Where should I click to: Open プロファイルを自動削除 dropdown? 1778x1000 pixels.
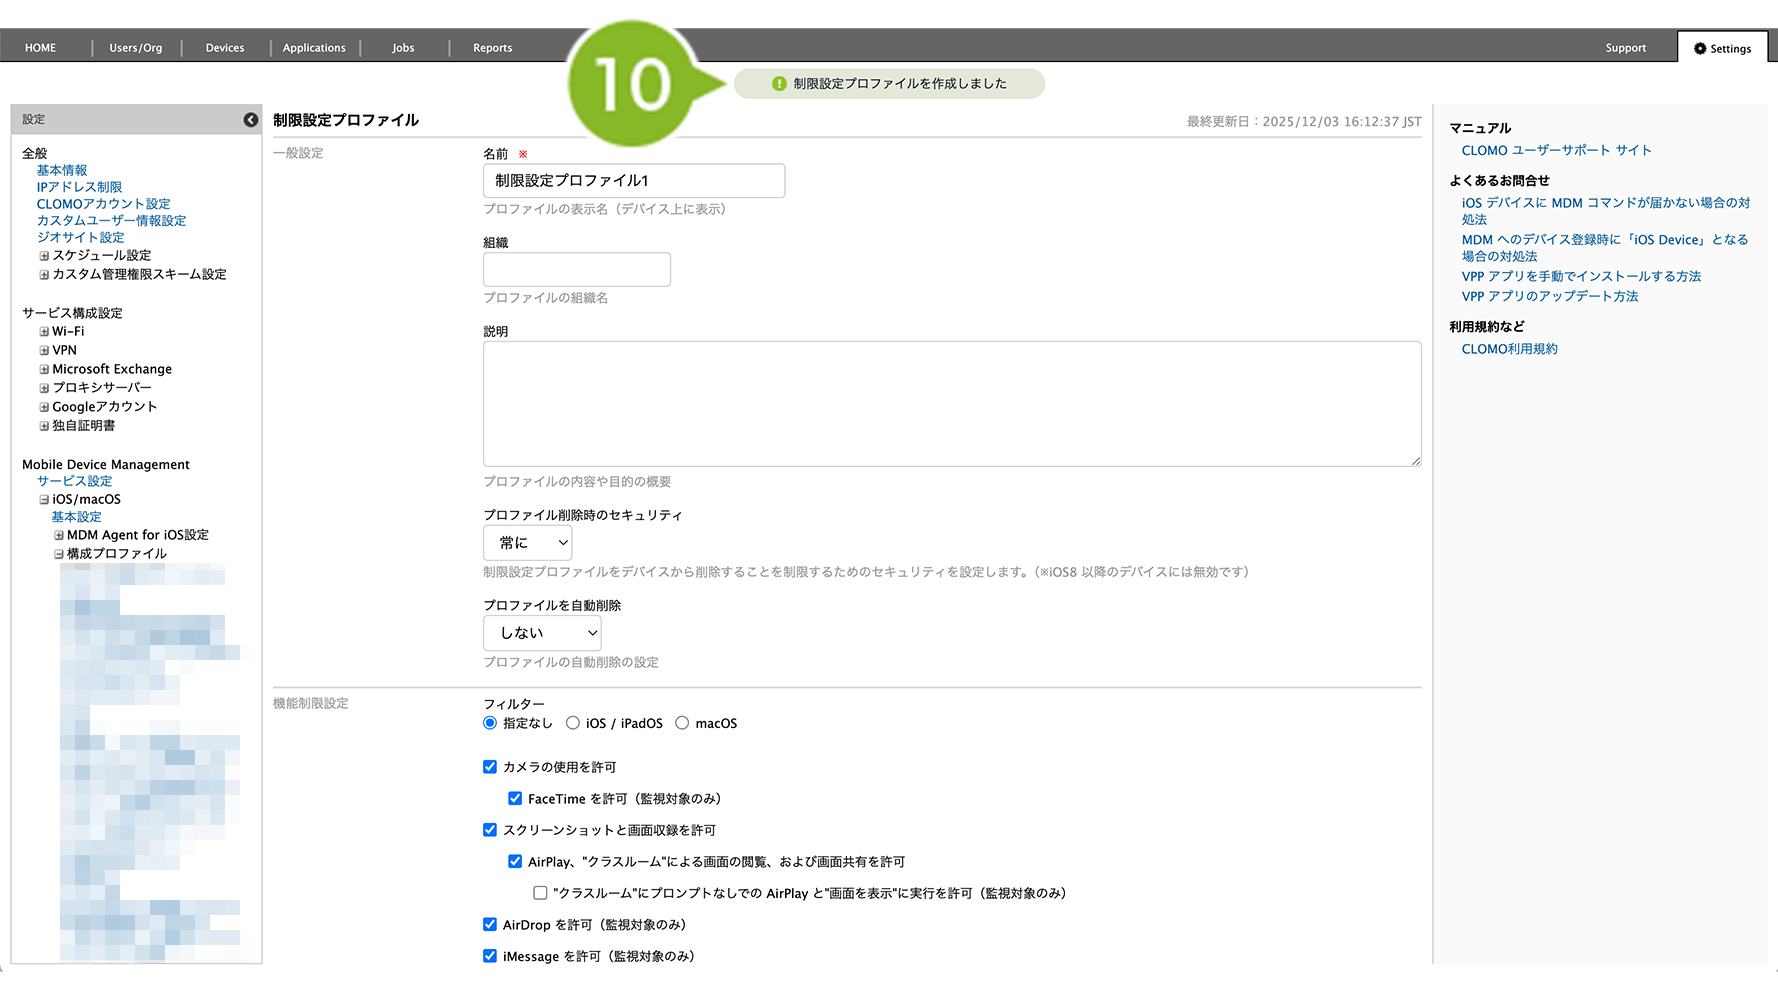pos(542,633)
